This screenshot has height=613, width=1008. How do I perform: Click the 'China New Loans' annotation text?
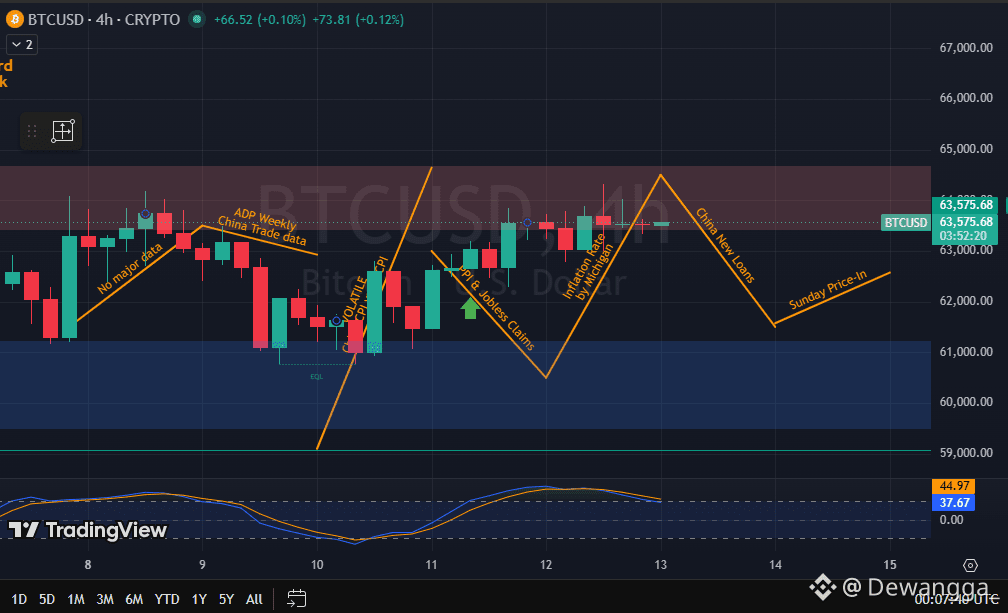coord(725,245)
